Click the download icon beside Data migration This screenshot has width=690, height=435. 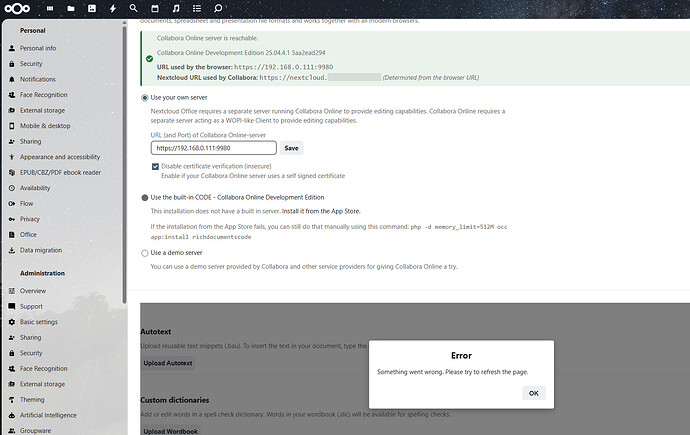click(12, 250)
